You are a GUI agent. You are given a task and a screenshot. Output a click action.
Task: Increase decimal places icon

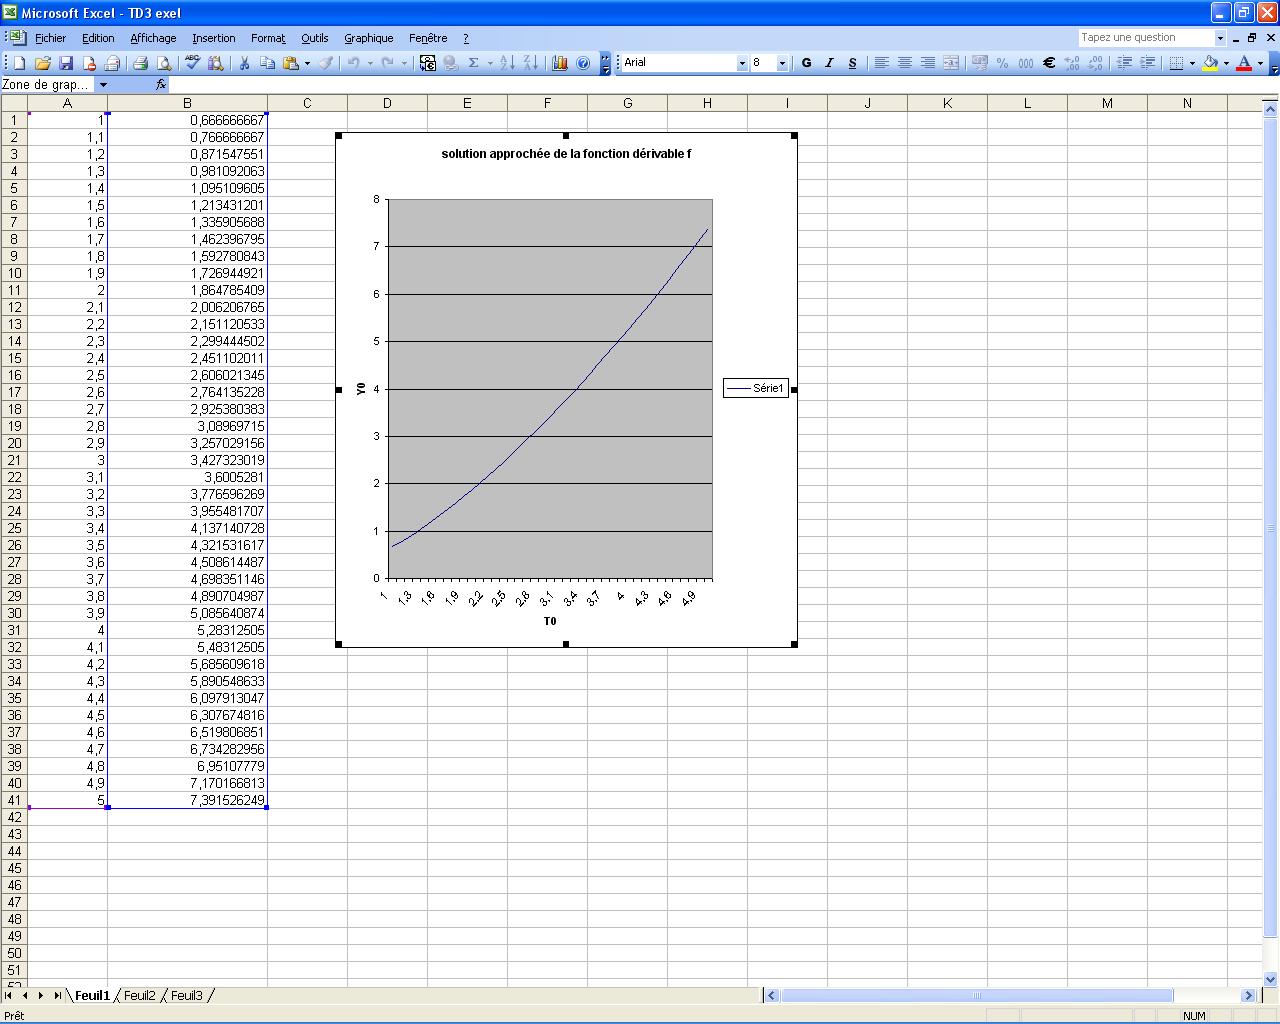click(x=1072, y=63)
